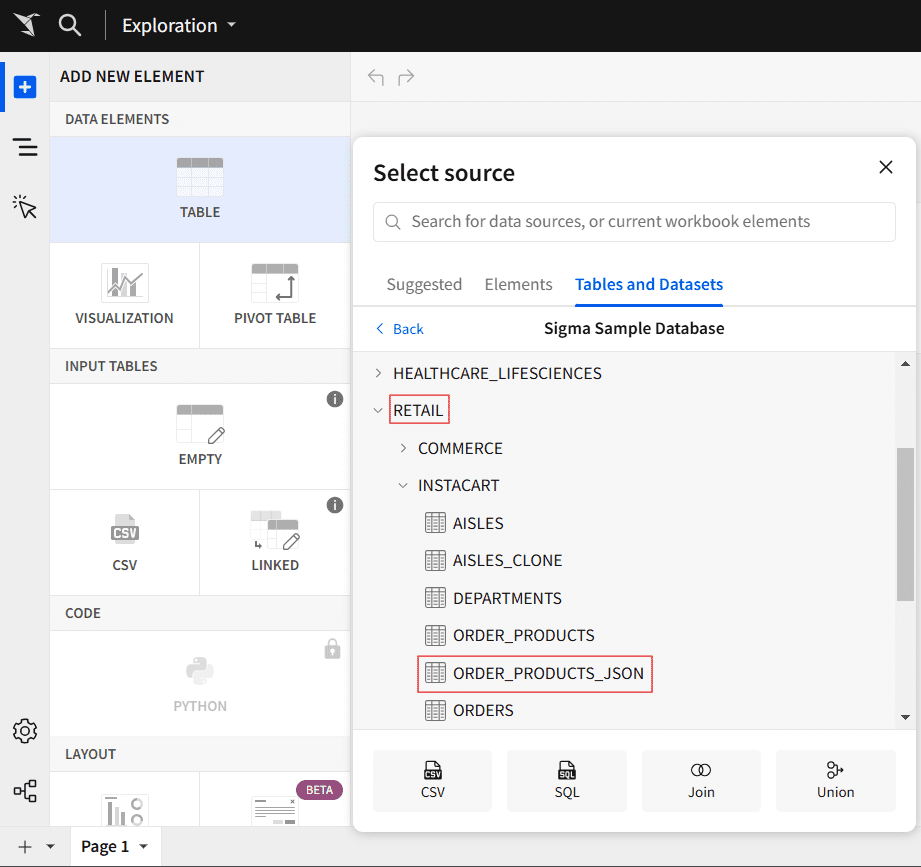Click the source list scrollbar down arrow
Viewport: 921px width, 867px height.
[905, 717]
